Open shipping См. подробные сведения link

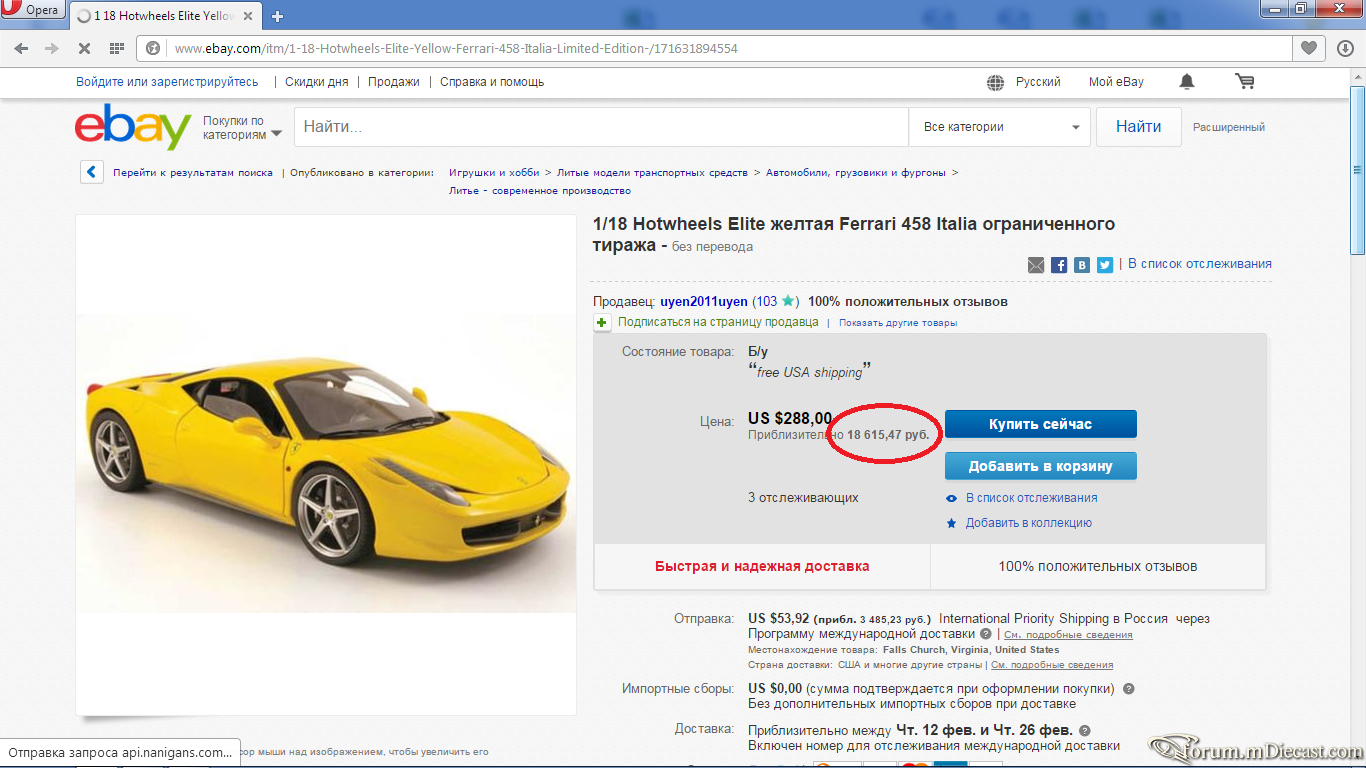(x=1068, y=634)
